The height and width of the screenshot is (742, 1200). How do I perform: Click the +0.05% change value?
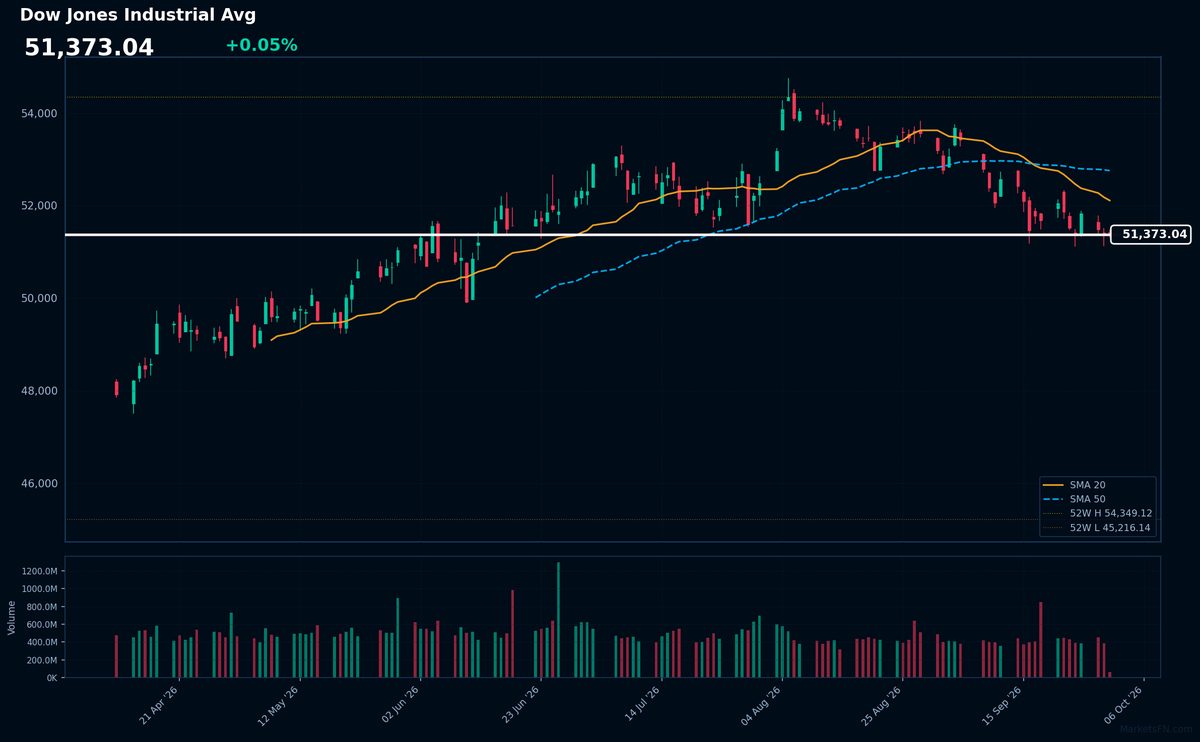pyautogui.click(x=261, y=46)
